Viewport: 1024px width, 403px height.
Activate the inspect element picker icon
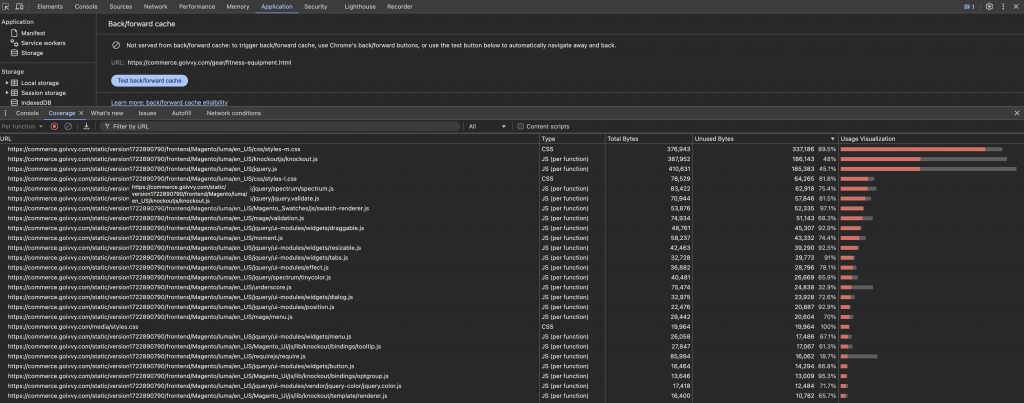7,6
